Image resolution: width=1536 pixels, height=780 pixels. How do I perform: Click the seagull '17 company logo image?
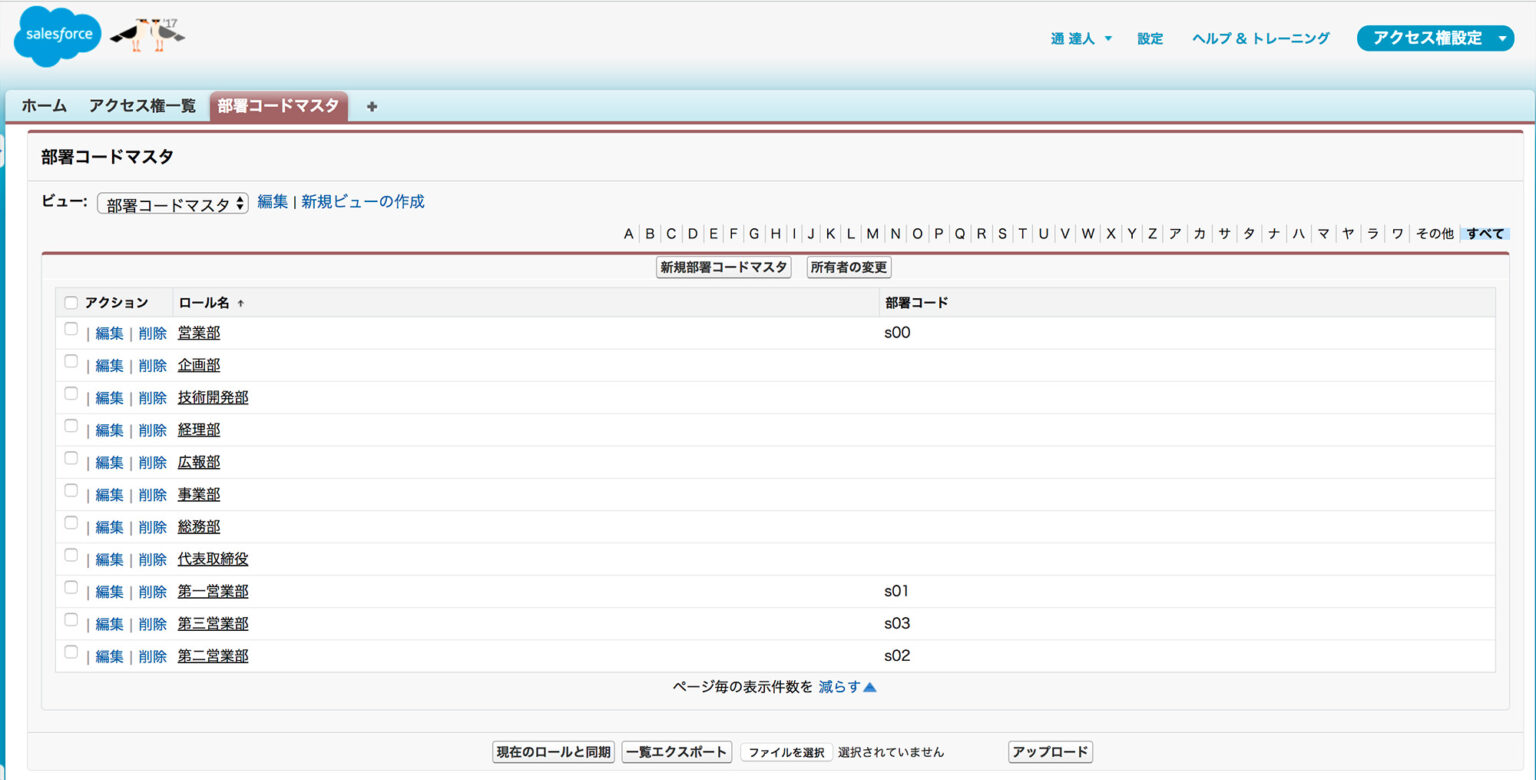click(146, 32)
